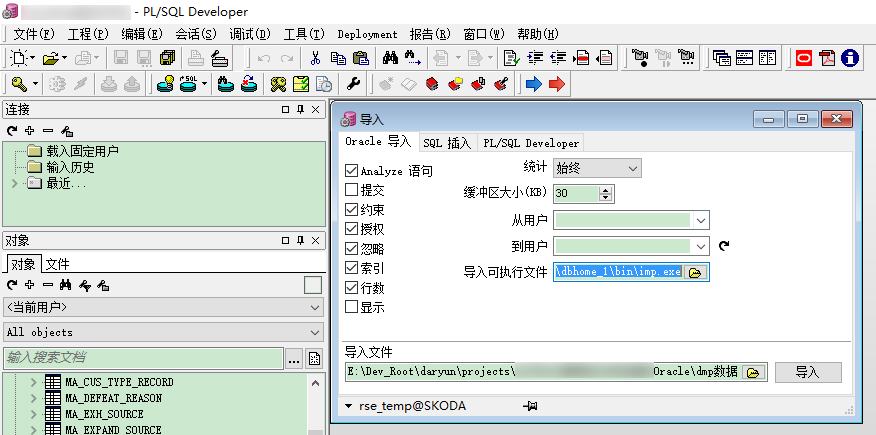
Task: Click the refresh icon beside 到用户 combo
Action: pyautogui.click(x=724, y=246)
